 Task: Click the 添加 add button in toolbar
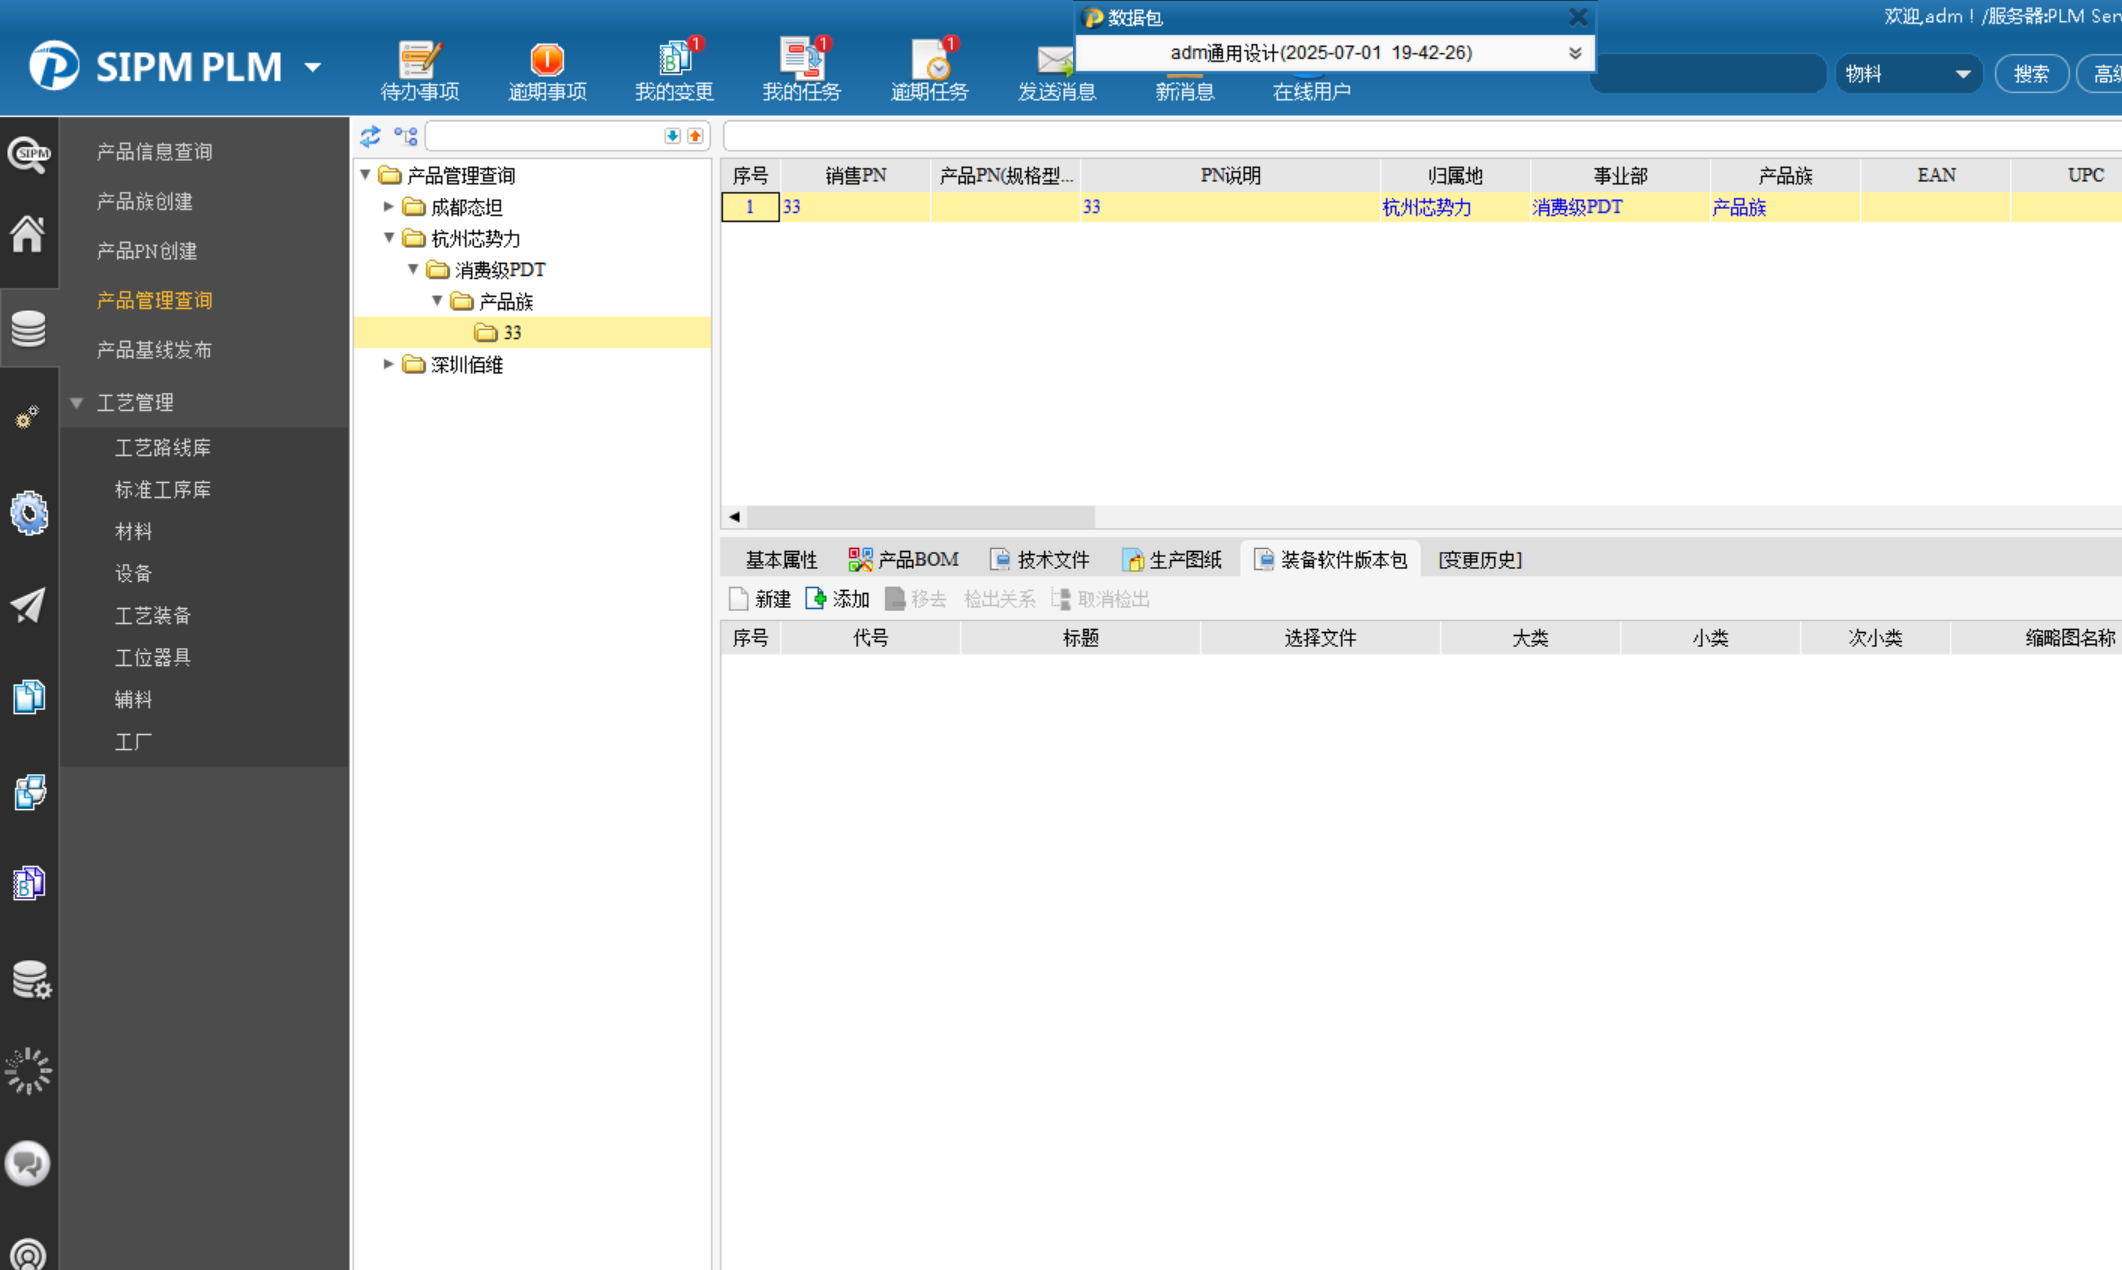838,599
